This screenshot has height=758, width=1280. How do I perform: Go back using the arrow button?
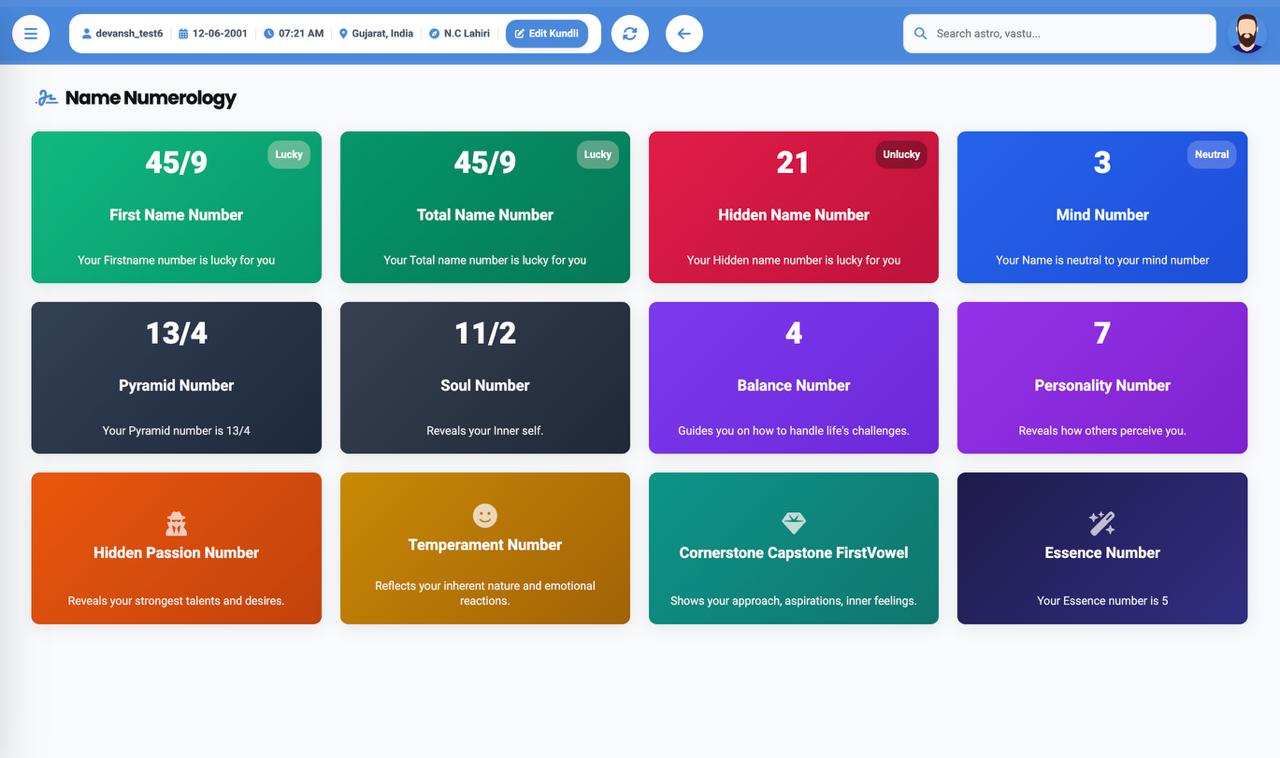click(x=684, y=33)
